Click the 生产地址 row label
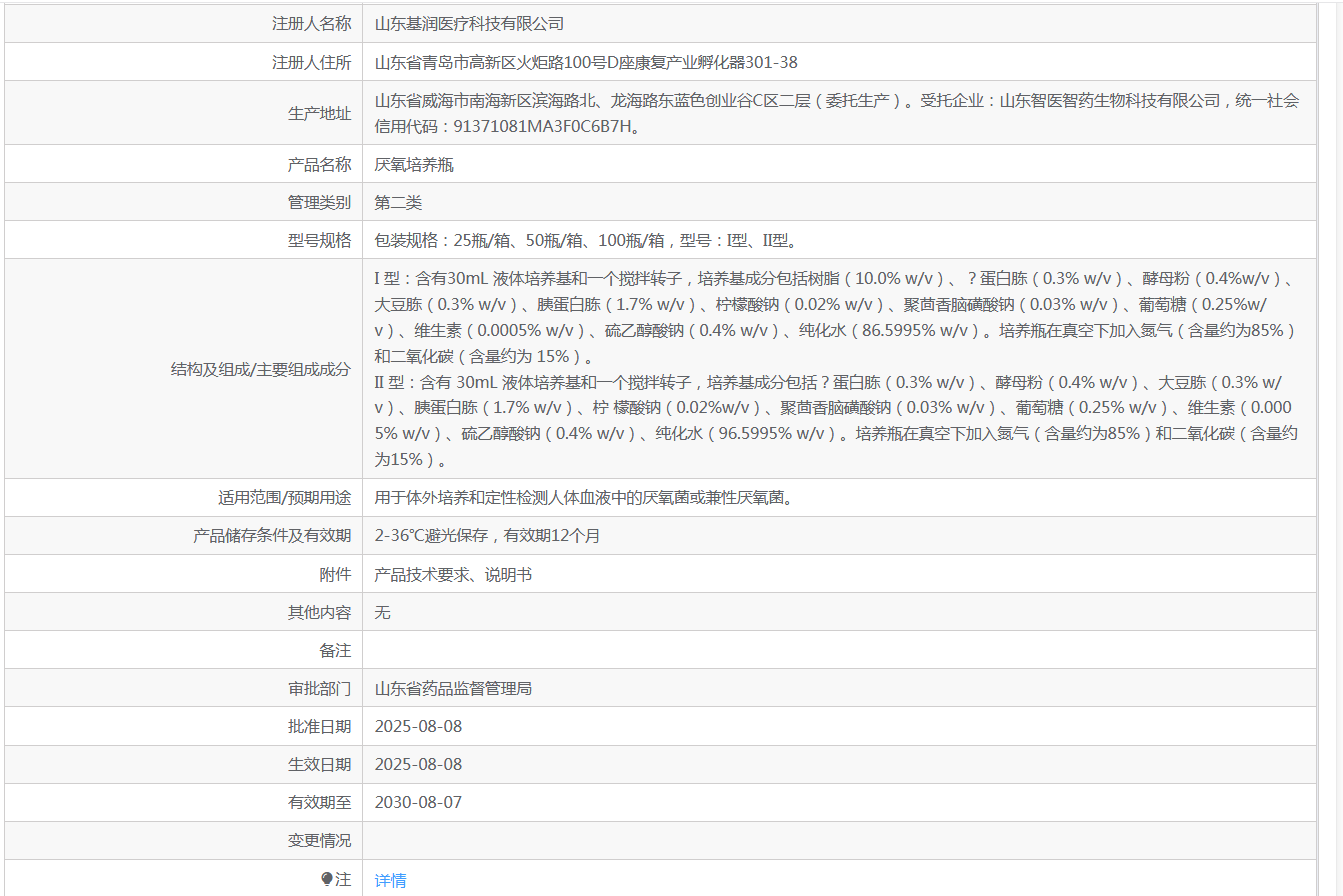Screen dimensions: 1343x896 coord(320,113)
